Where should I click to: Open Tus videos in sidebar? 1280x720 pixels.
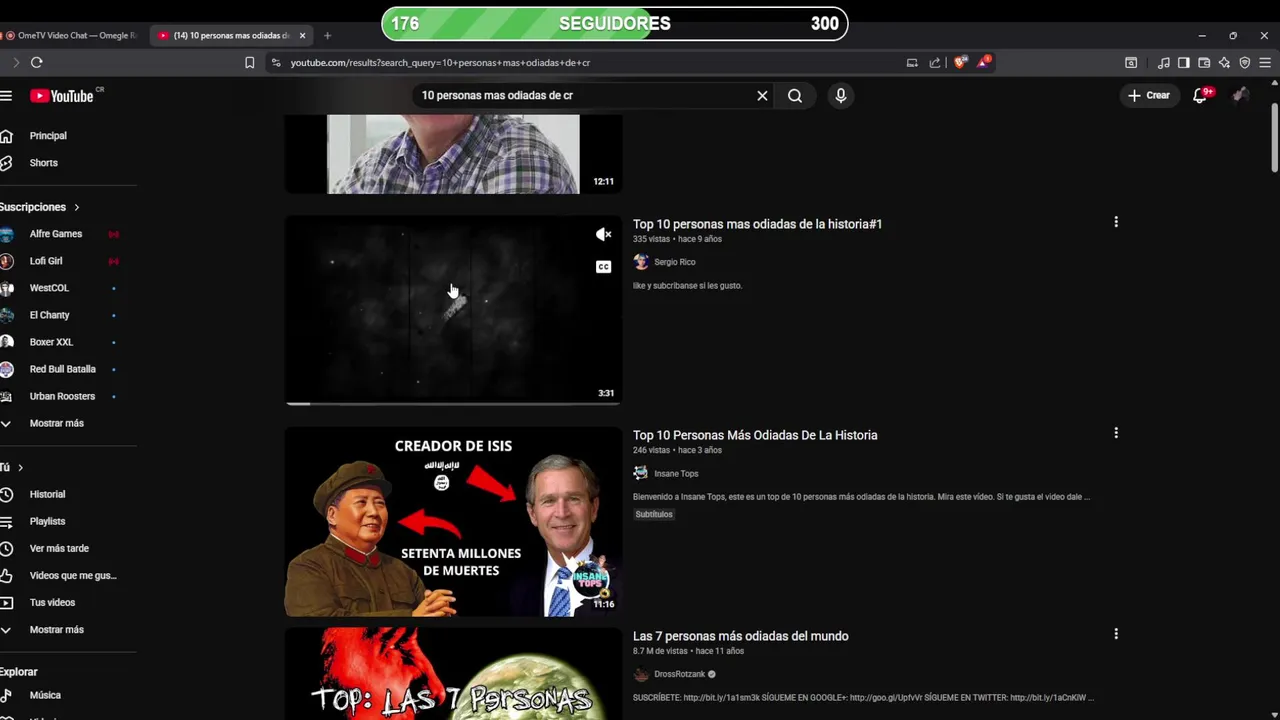(52, 602)
